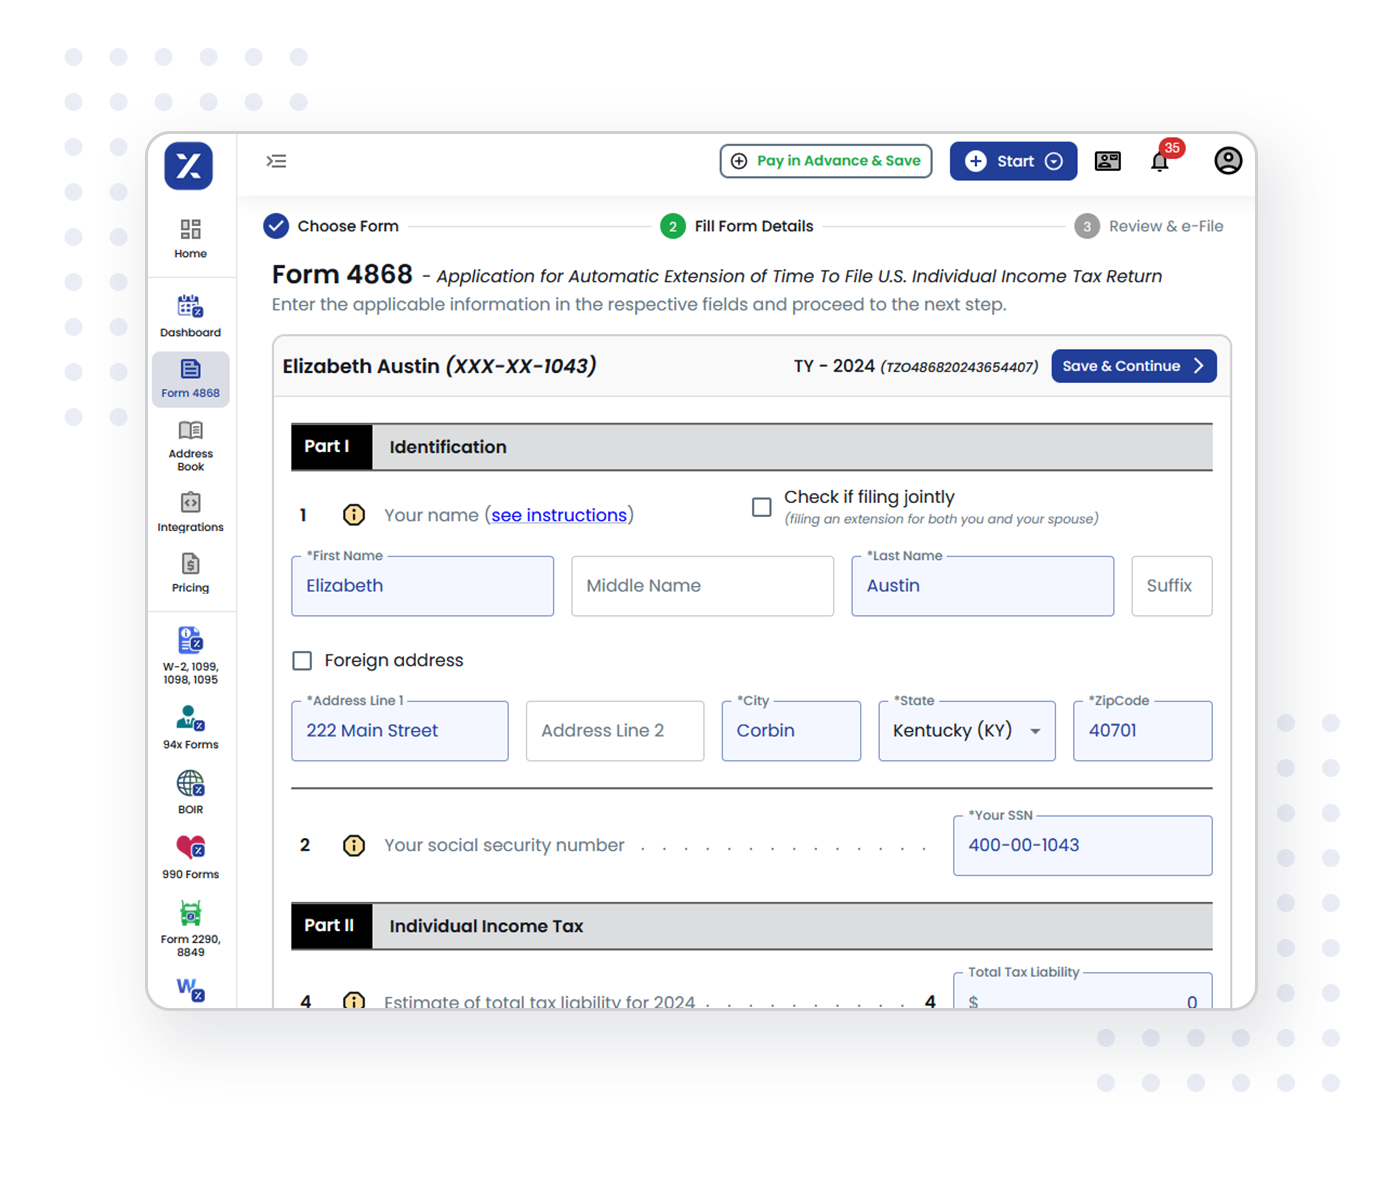Click the Save & Continue button
The width and height of the screenshot is (1373, 1185).
coord(1133,366)
